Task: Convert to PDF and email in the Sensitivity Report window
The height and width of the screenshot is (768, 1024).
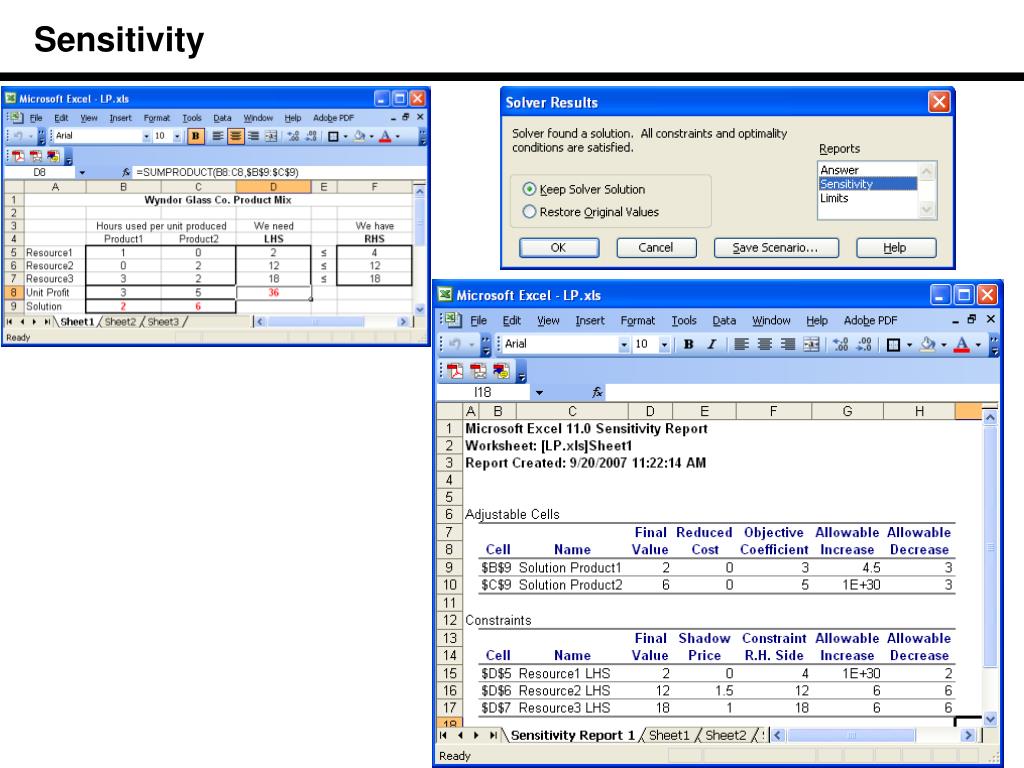Action: (x=478, y=371)
